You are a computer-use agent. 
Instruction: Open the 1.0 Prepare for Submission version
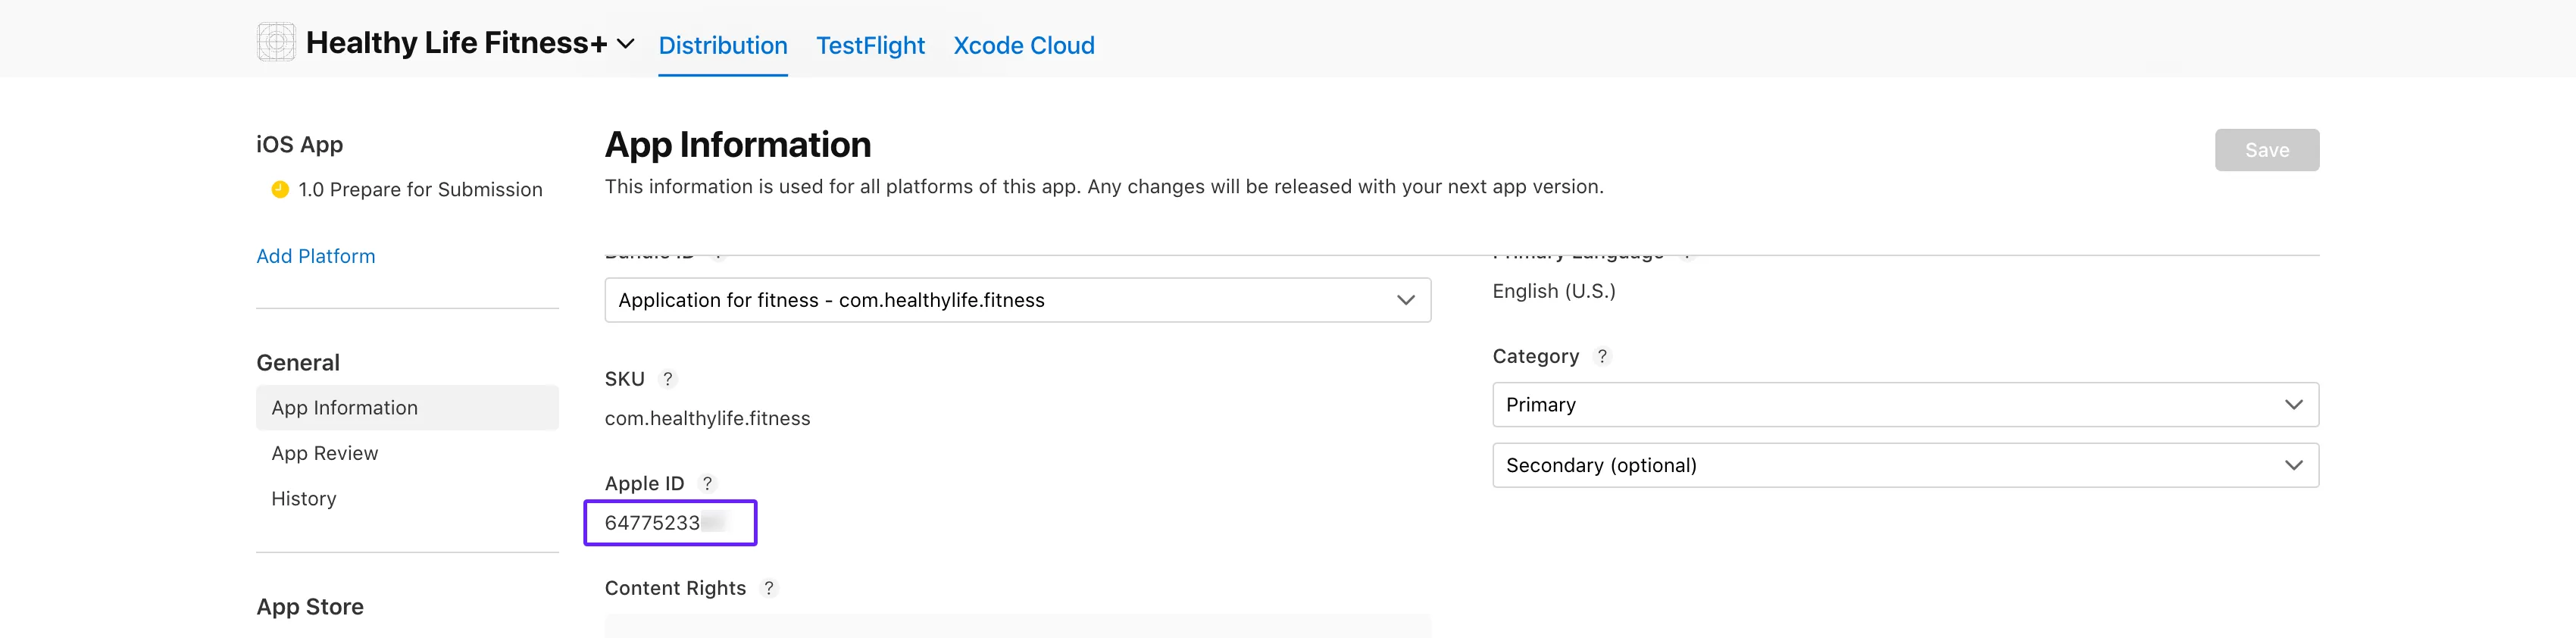click(419, 190)
